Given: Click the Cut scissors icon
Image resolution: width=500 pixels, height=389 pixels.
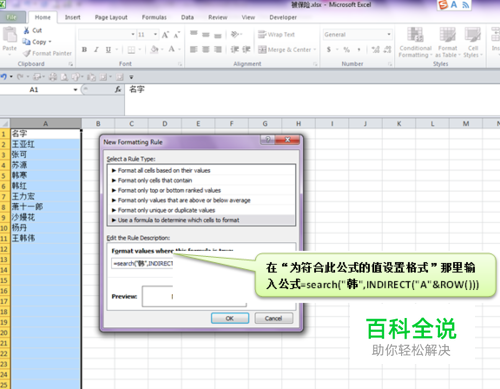Looking at the screenshot, I should [x=26, y=30].
